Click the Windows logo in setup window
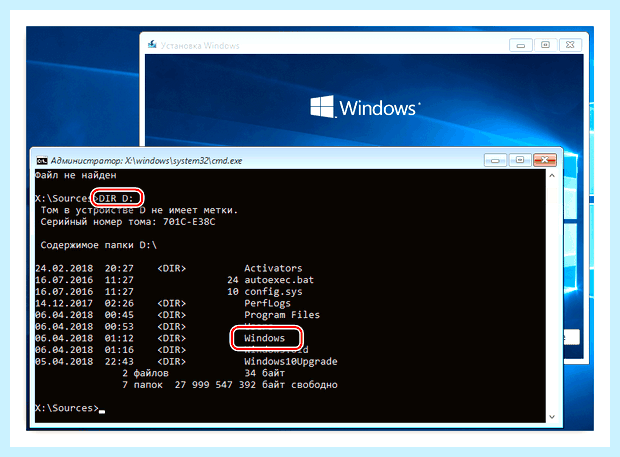The image size is (620, 457). [365, 107]
